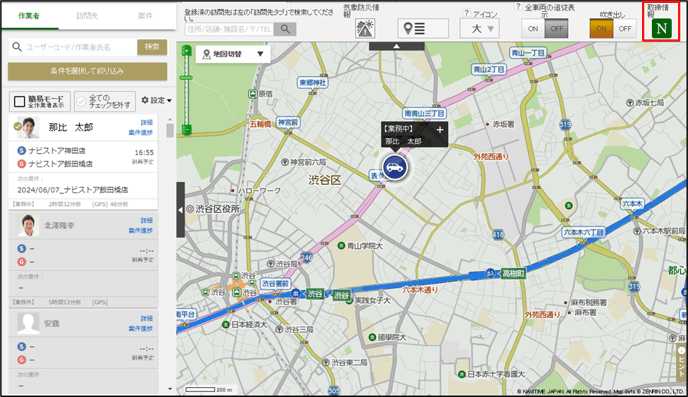Open the location pin list icon
The height and width of the screenshot is (397, 688).
(x=423, y=29)
